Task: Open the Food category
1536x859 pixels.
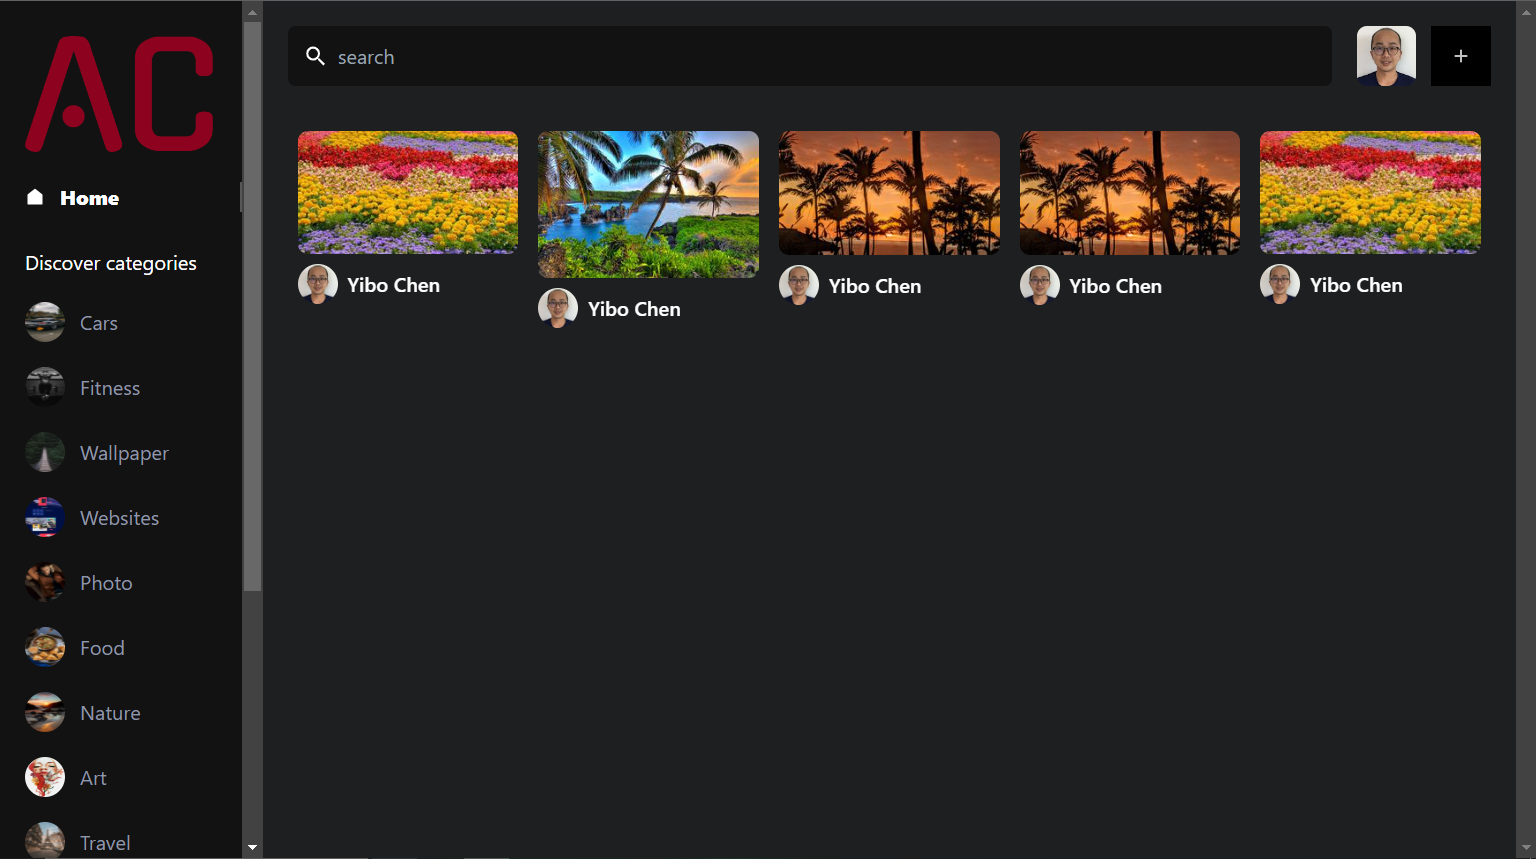Action: 102,648
